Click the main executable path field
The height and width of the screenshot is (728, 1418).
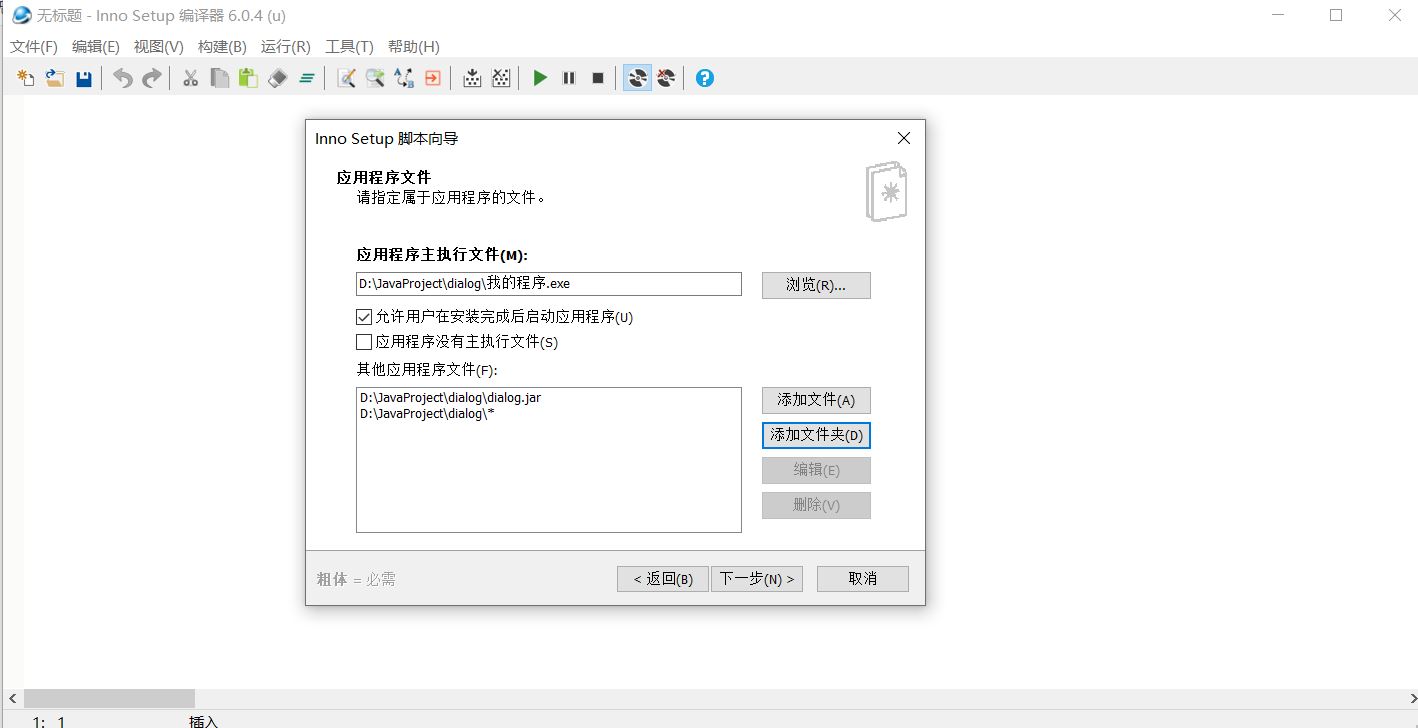click(x=549, y=284)
